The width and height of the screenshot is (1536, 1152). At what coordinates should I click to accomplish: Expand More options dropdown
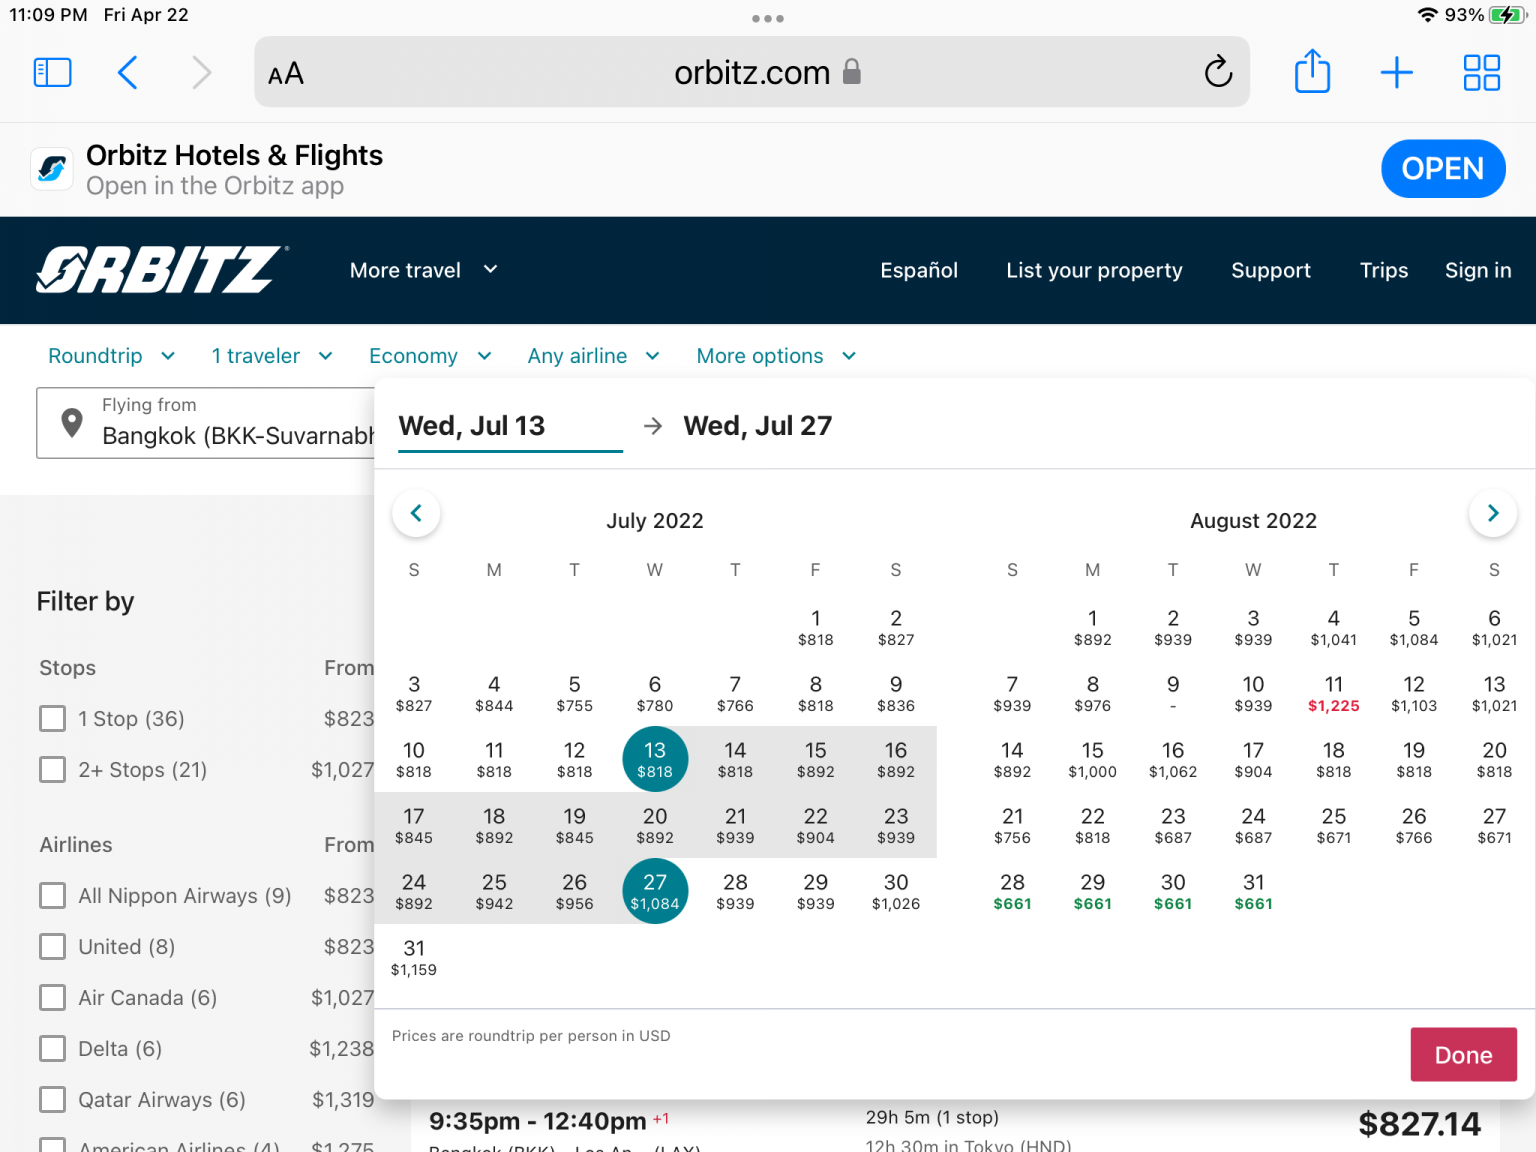point(776,356)
